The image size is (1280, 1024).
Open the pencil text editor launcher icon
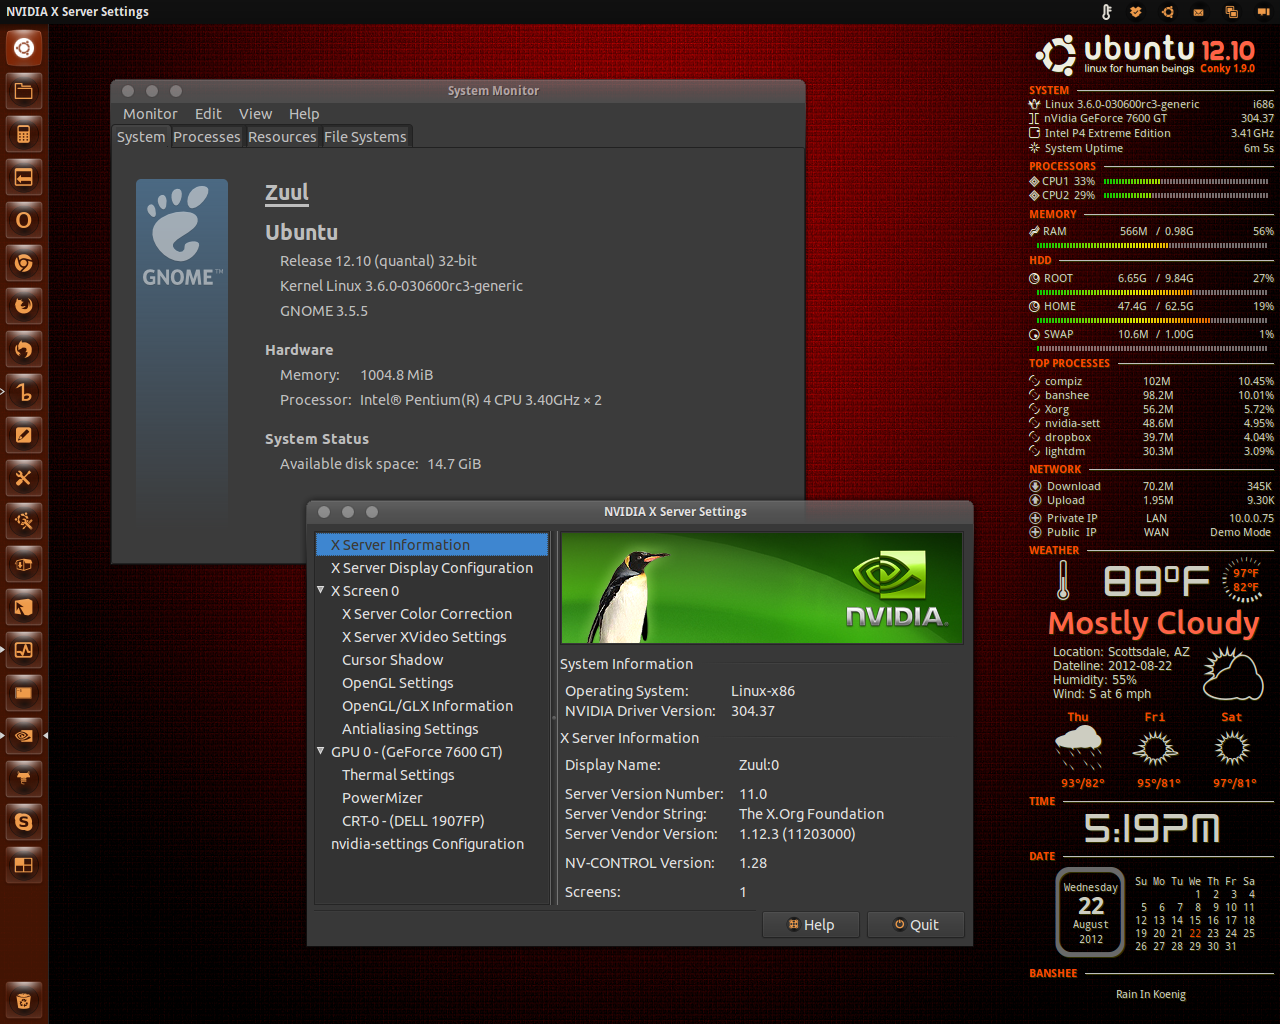tap(24, 435)
